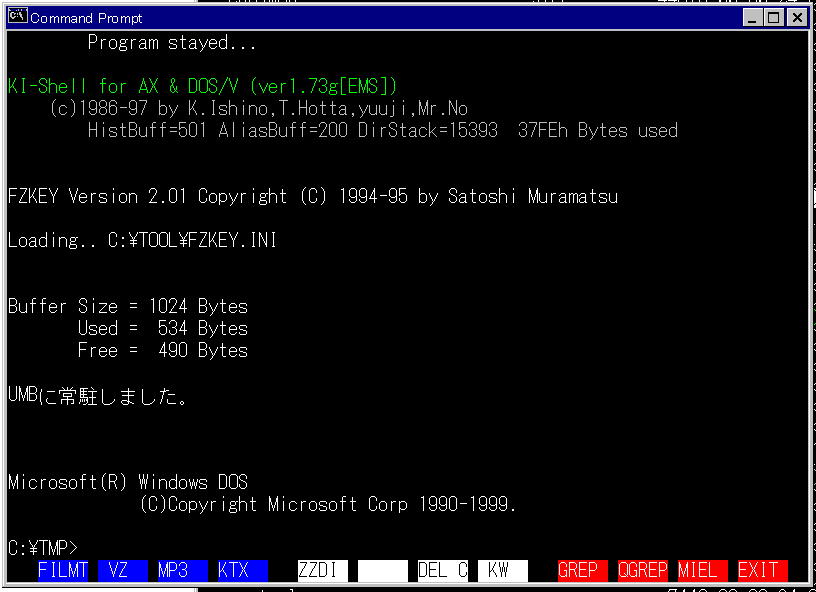Select the KW function key label
The width and height of the screenshot is (816, 592).
tap(502, 570)
